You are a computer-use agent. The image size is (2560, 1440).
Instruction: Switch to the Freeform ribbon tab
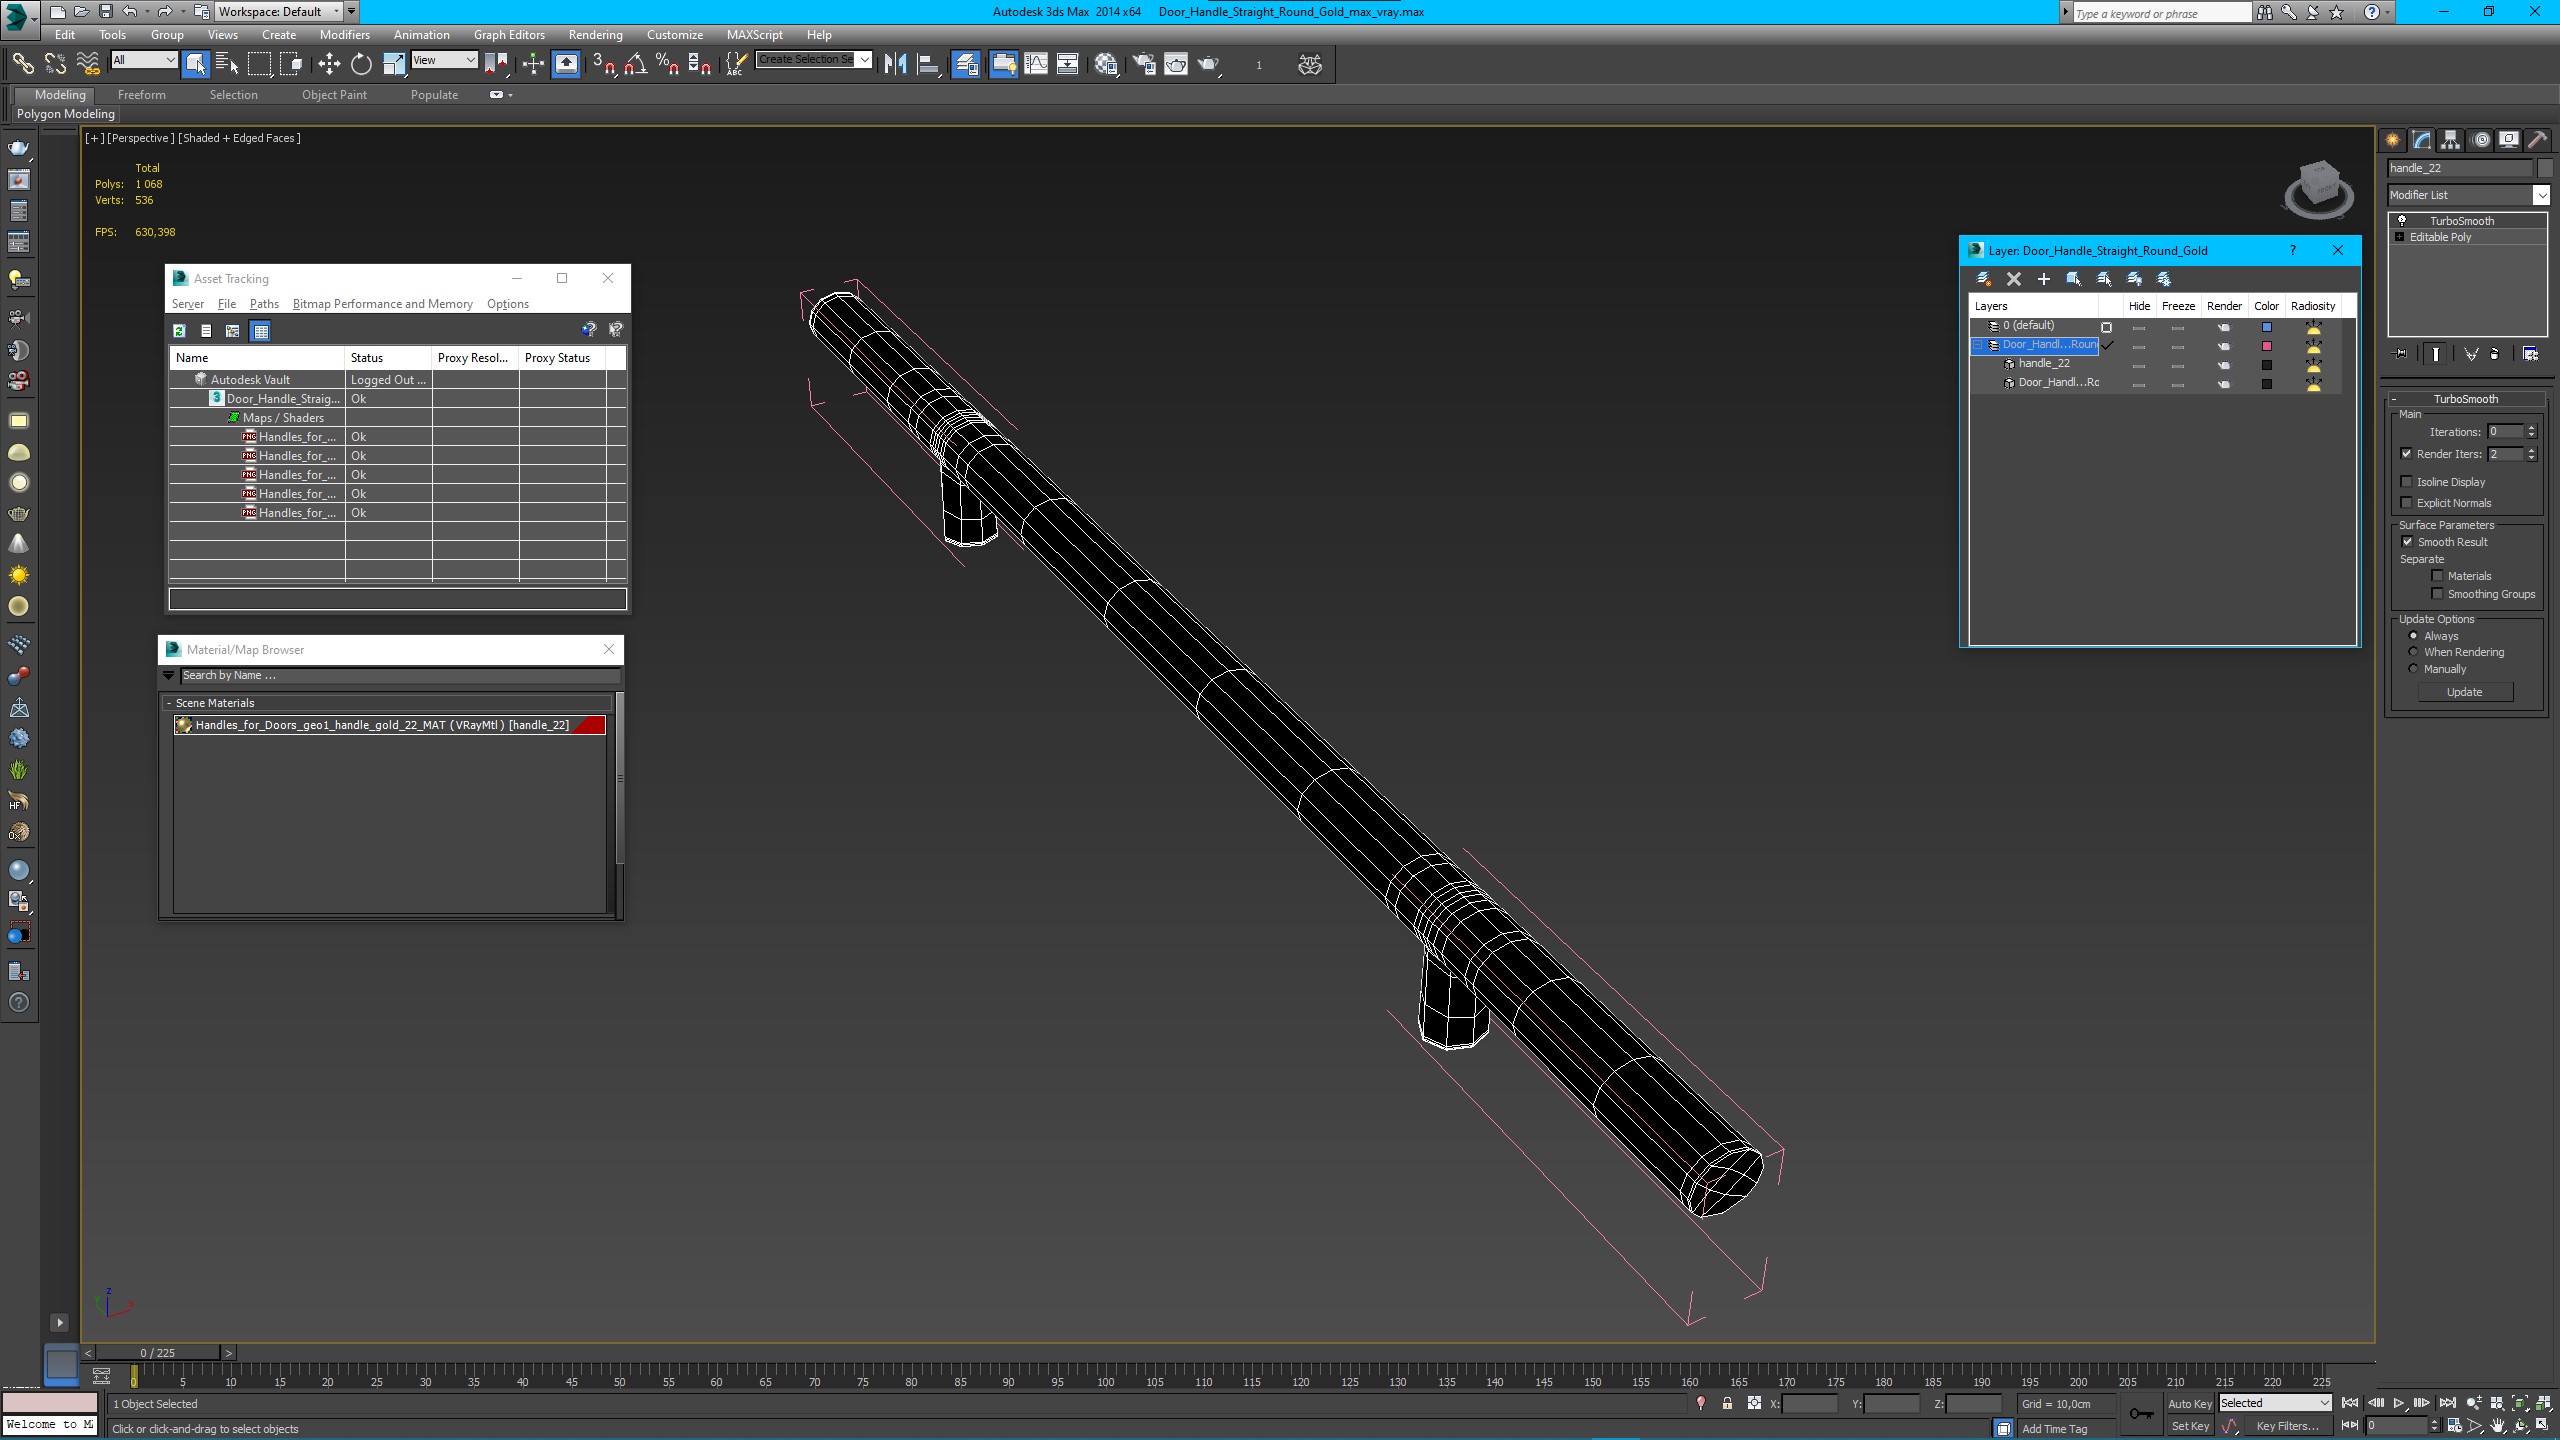[141, 95]
